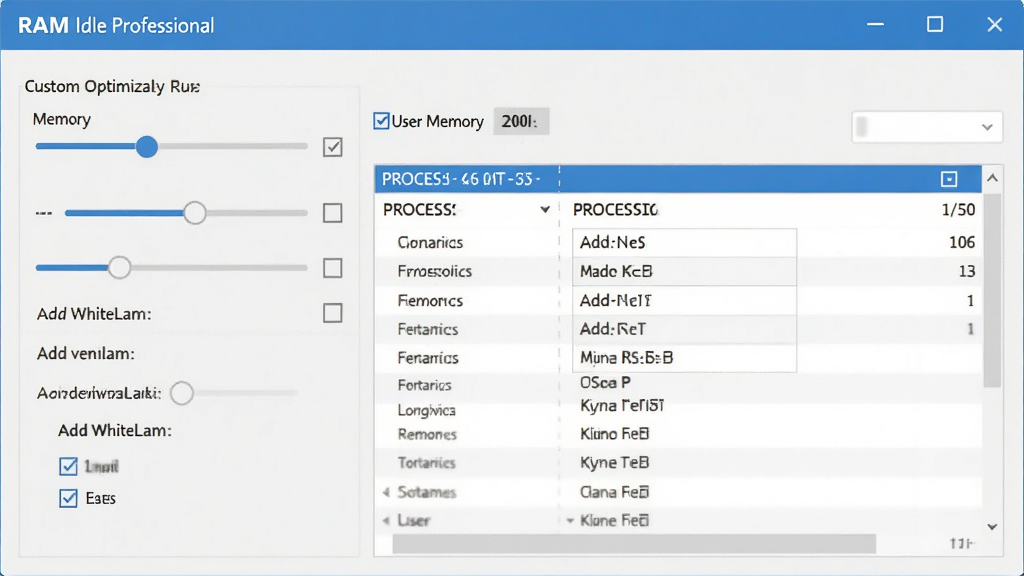The width and height of the screenshot is (1024, 576).
Task: Click the Mjuna RS:BeB cell
Action: click(684, 358)
